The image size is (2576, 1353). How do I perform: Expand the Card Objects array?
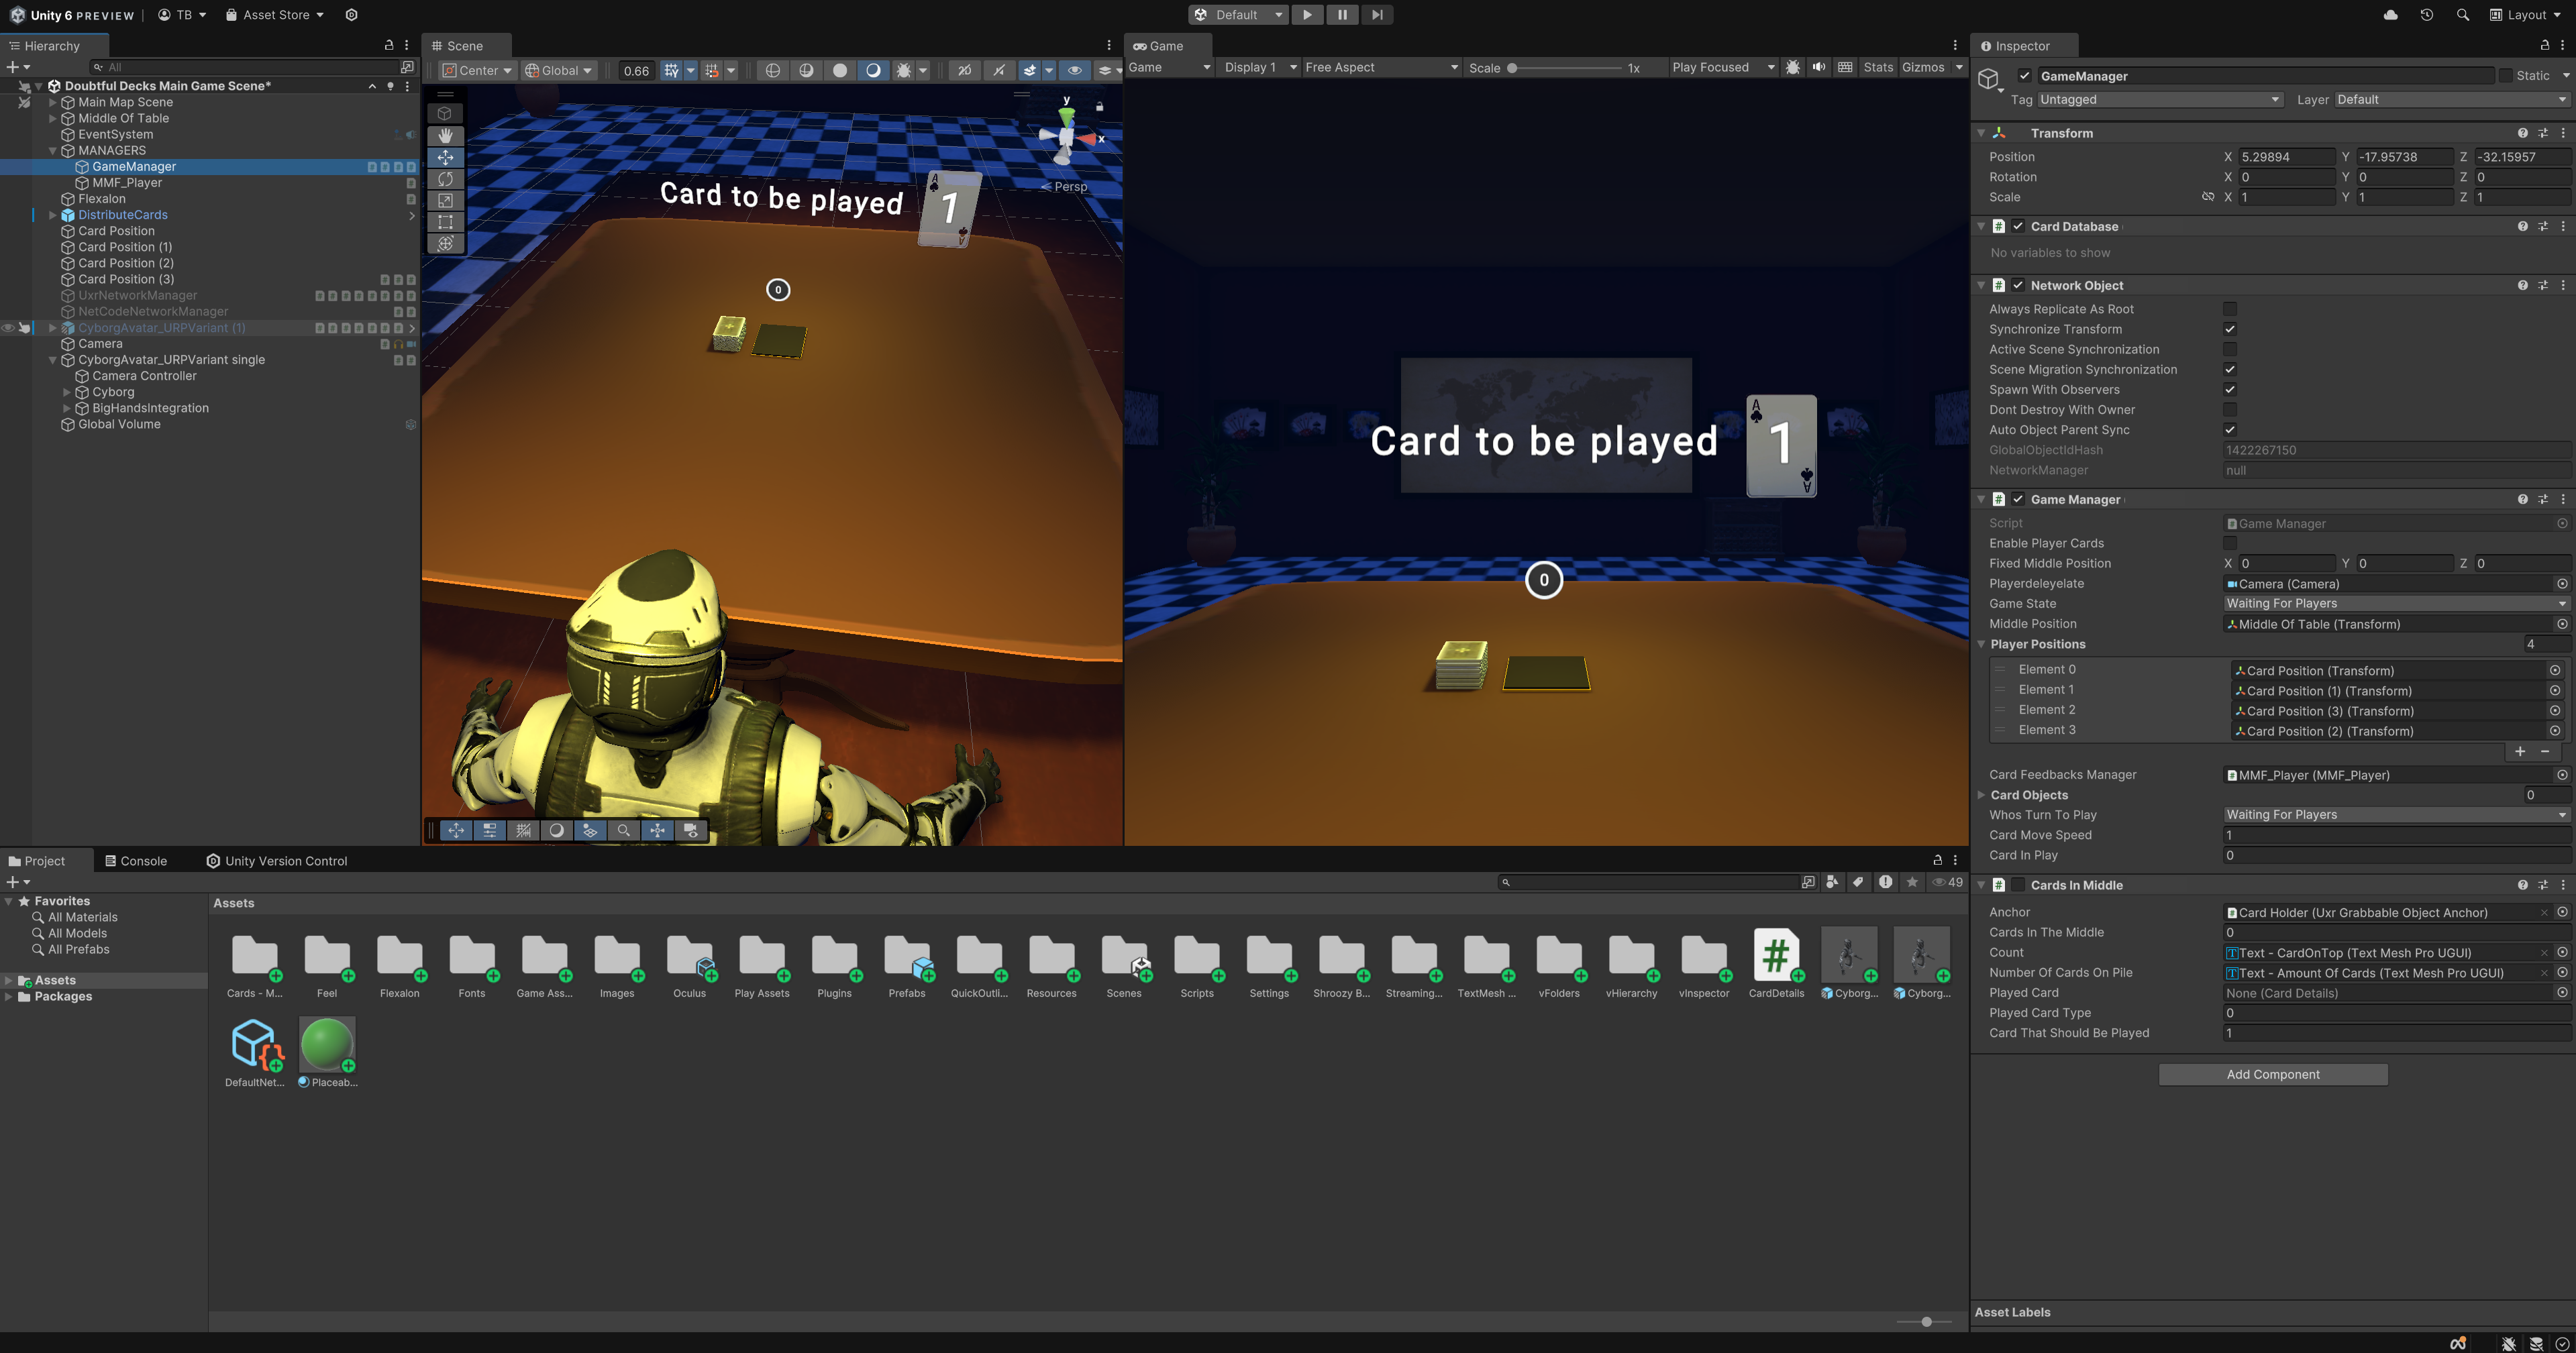click(x=1981, y=795)
